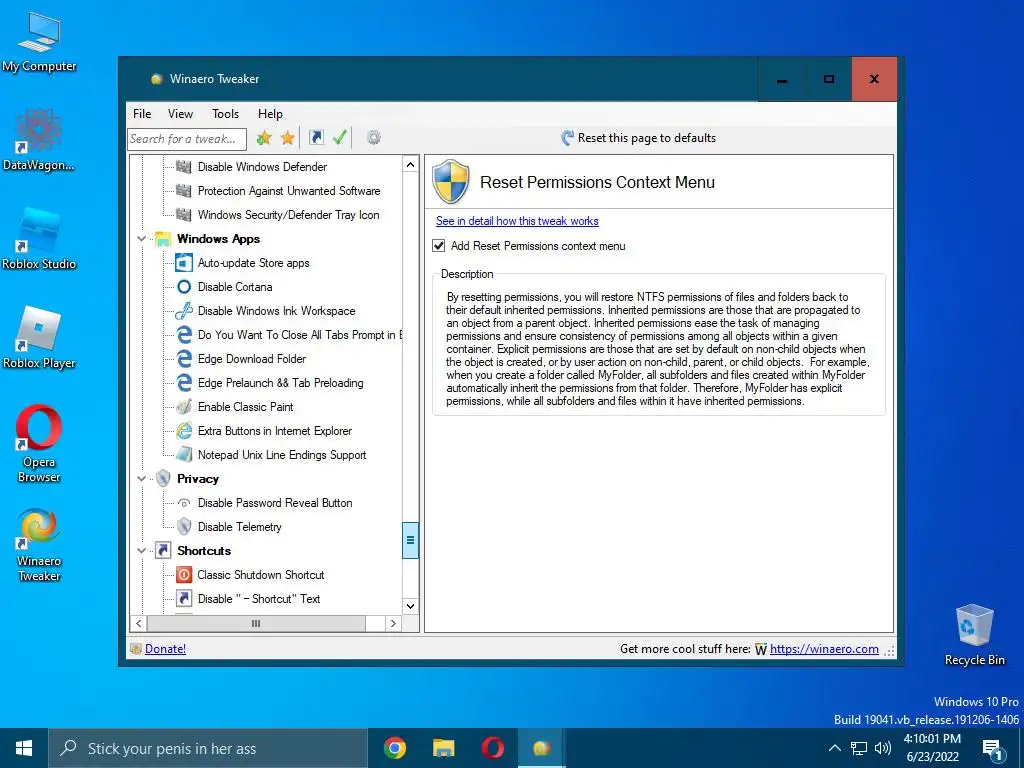Click the Windows Start button
This screenshot has width=1024, height=768.
[x=24, y=748]
